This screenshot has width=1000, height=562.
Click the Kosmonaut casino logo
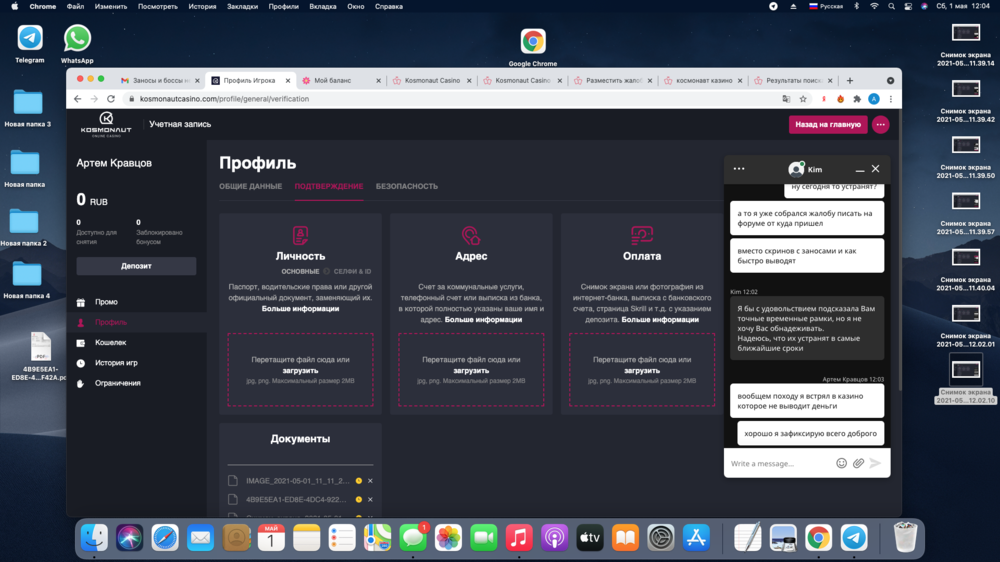point(106,124)
